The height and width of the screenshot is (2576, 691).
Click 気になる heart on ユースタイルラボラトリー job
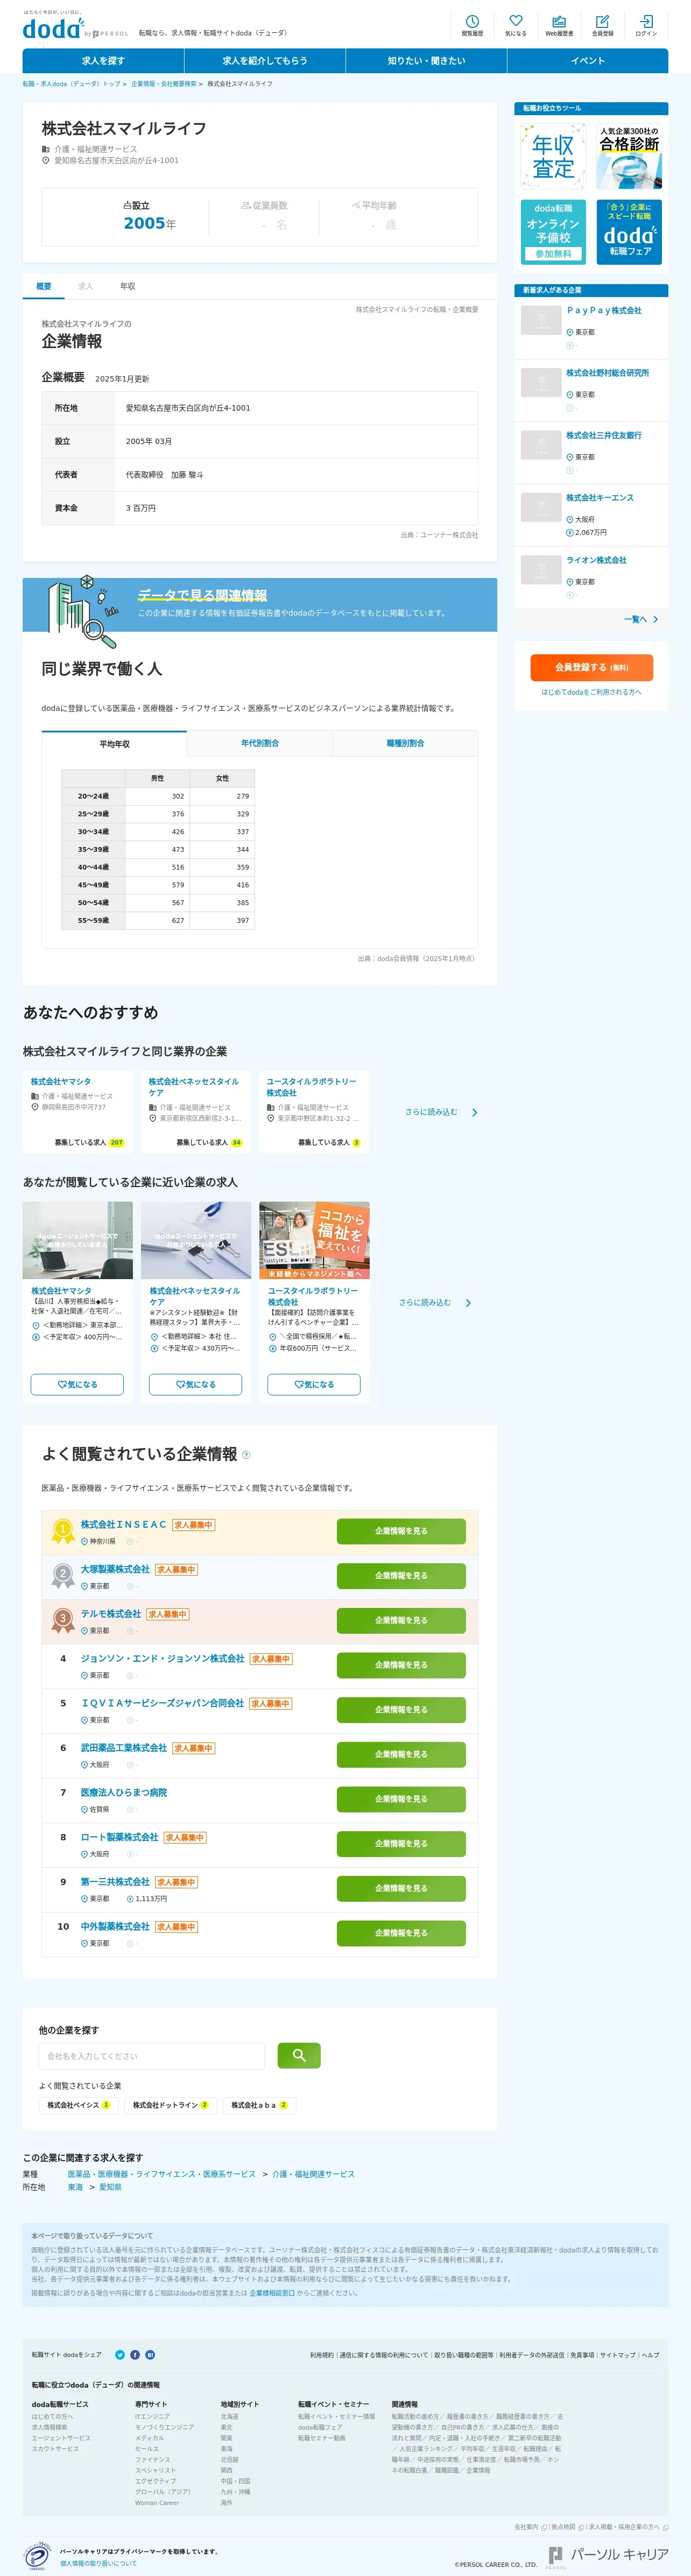point(314,1385)
